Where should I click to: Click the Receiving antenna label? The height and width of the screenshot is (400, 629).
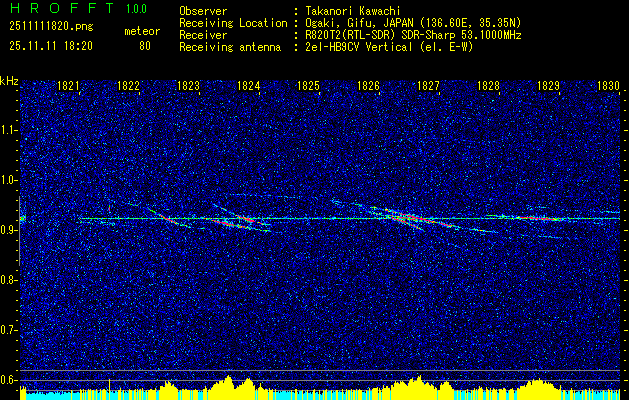pos(230,47)
